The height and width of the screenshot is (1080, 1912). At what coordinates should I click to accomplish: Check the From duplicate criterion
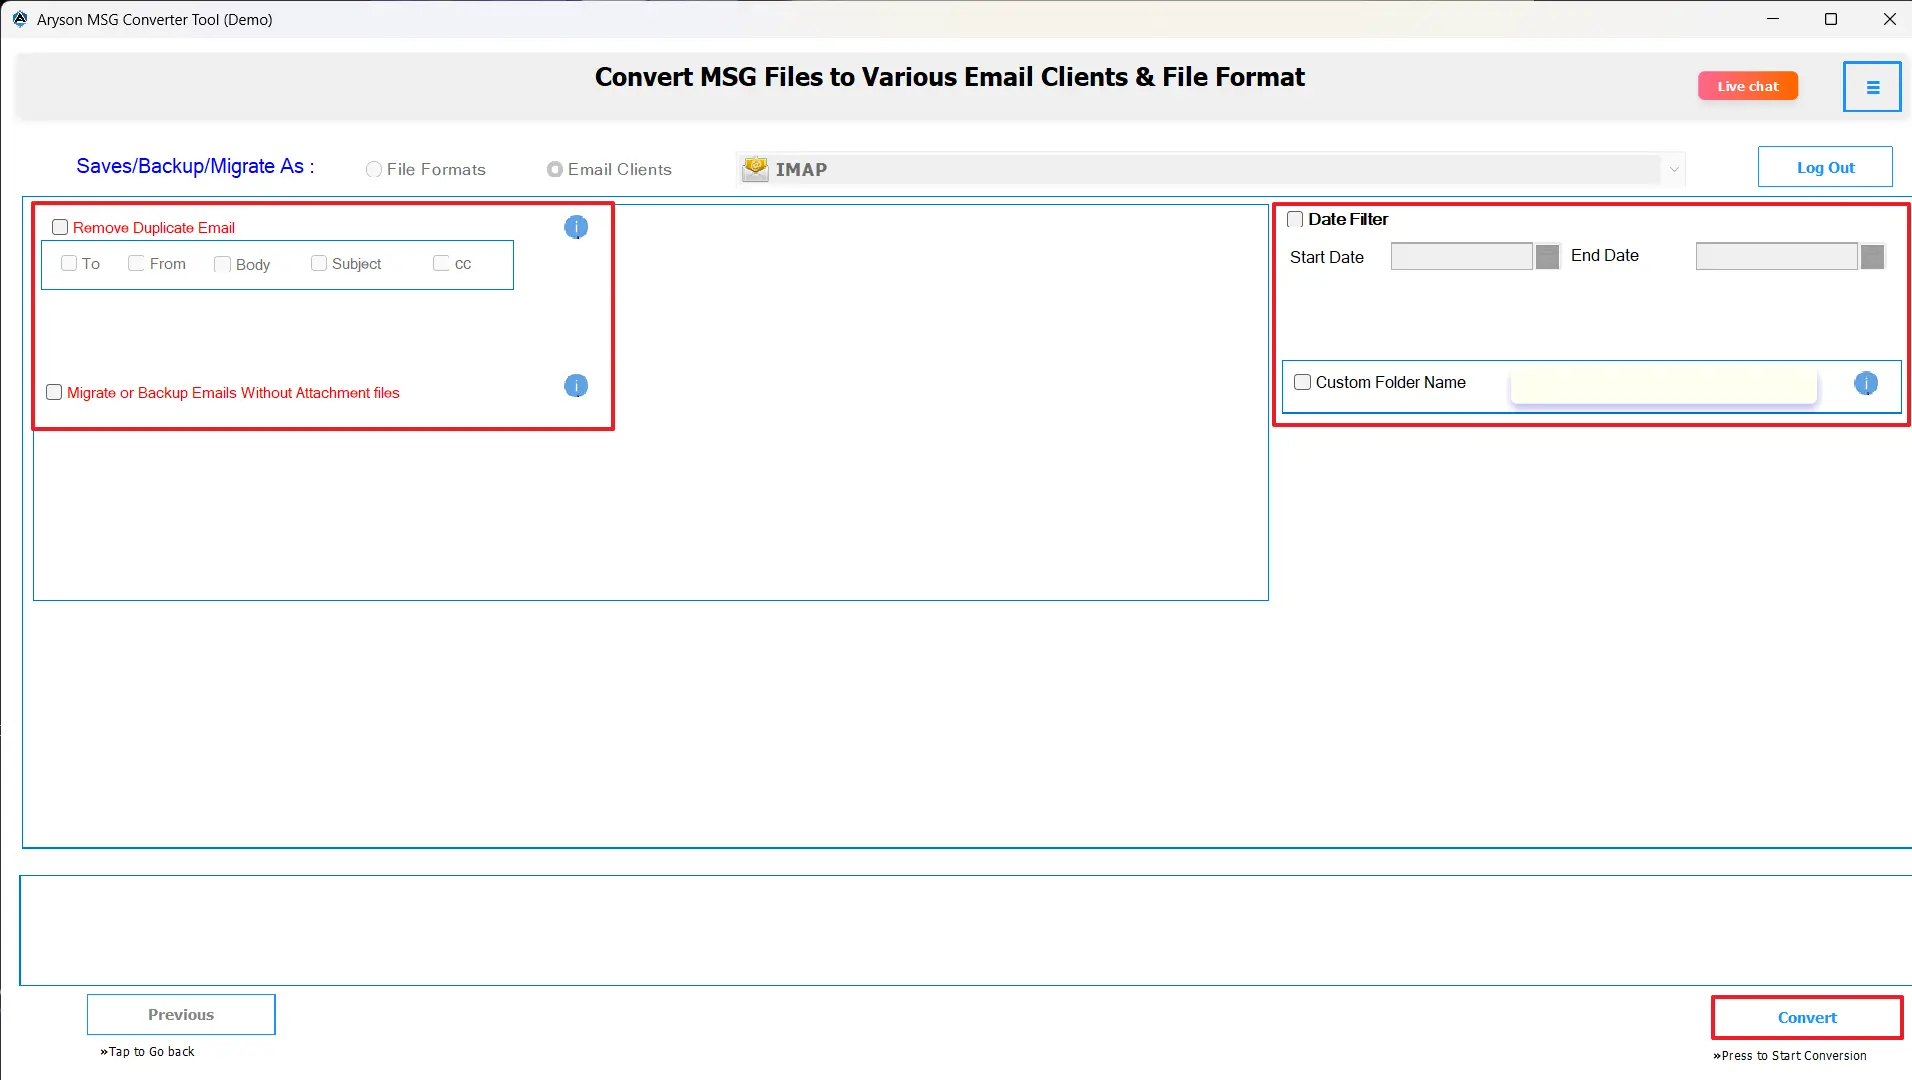(136, 263)
